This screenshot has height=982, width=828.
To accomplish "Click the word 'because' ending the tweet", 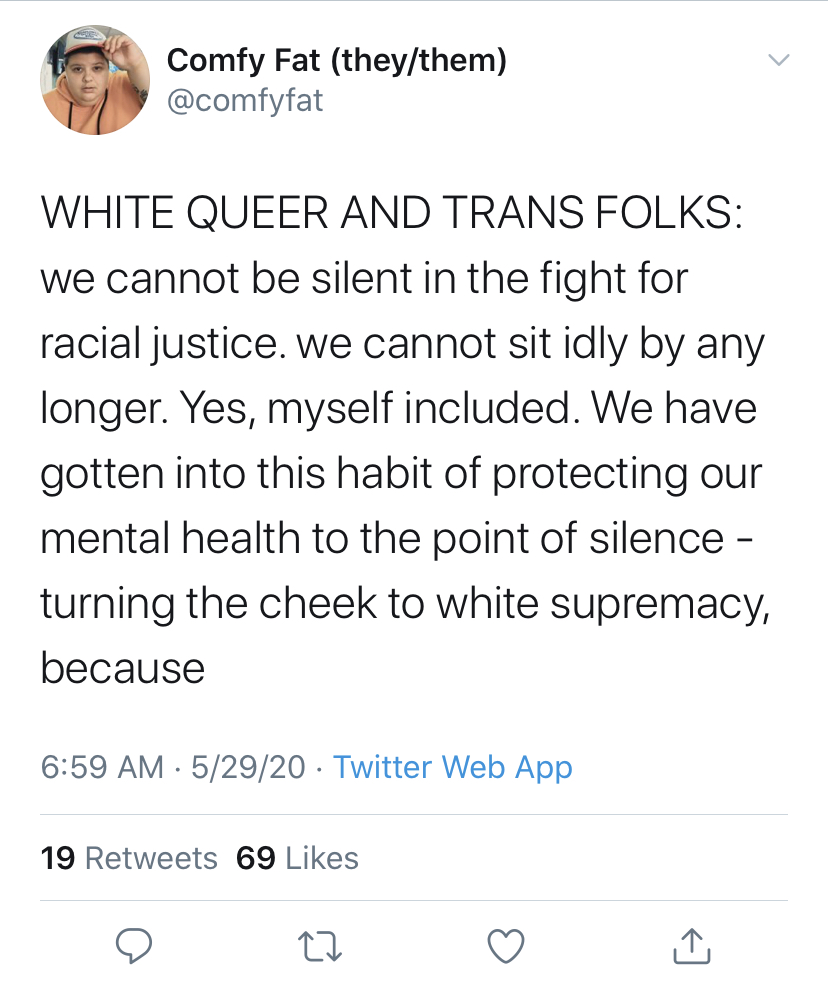I will (x=123, y=668).
